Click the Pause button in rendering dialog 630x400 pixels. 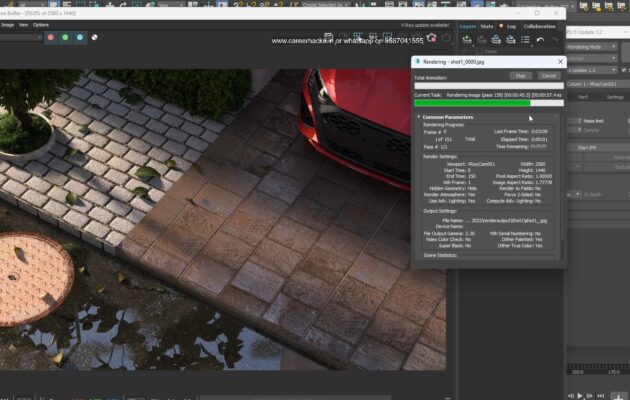click(520, 75)
